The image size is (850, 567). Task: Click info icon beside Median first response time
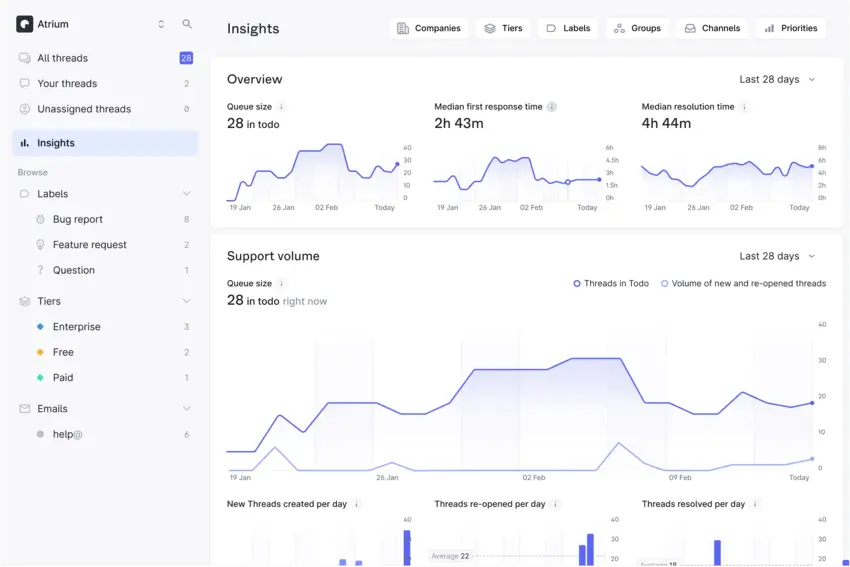tap(552, 107)
